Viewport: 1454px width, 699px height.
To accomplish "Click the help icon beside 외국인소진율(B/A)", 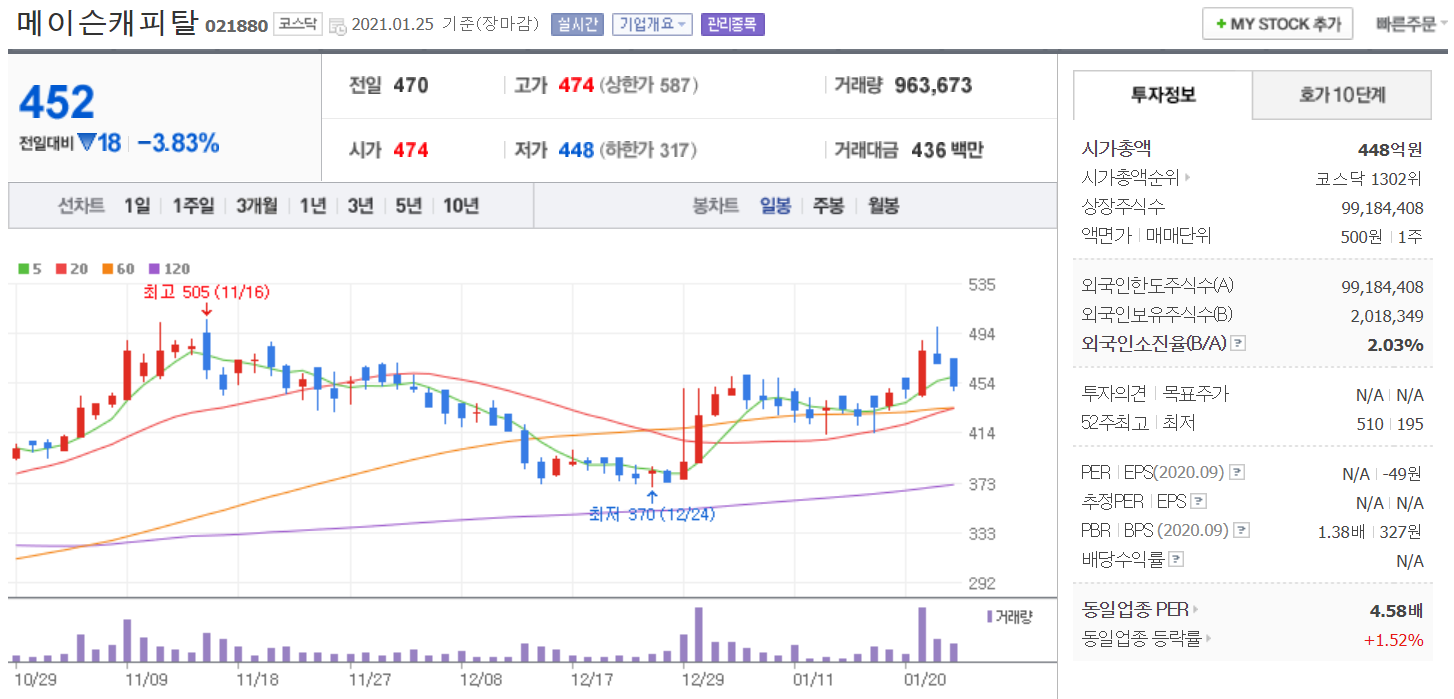I will click(x=1238, y=344).
